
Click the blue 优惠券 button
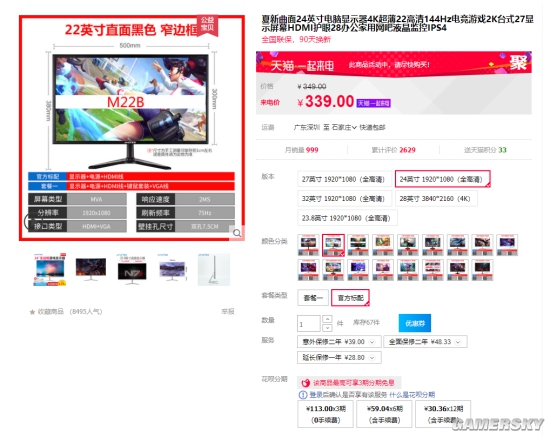pyautogui.click(x=415, y=323)
